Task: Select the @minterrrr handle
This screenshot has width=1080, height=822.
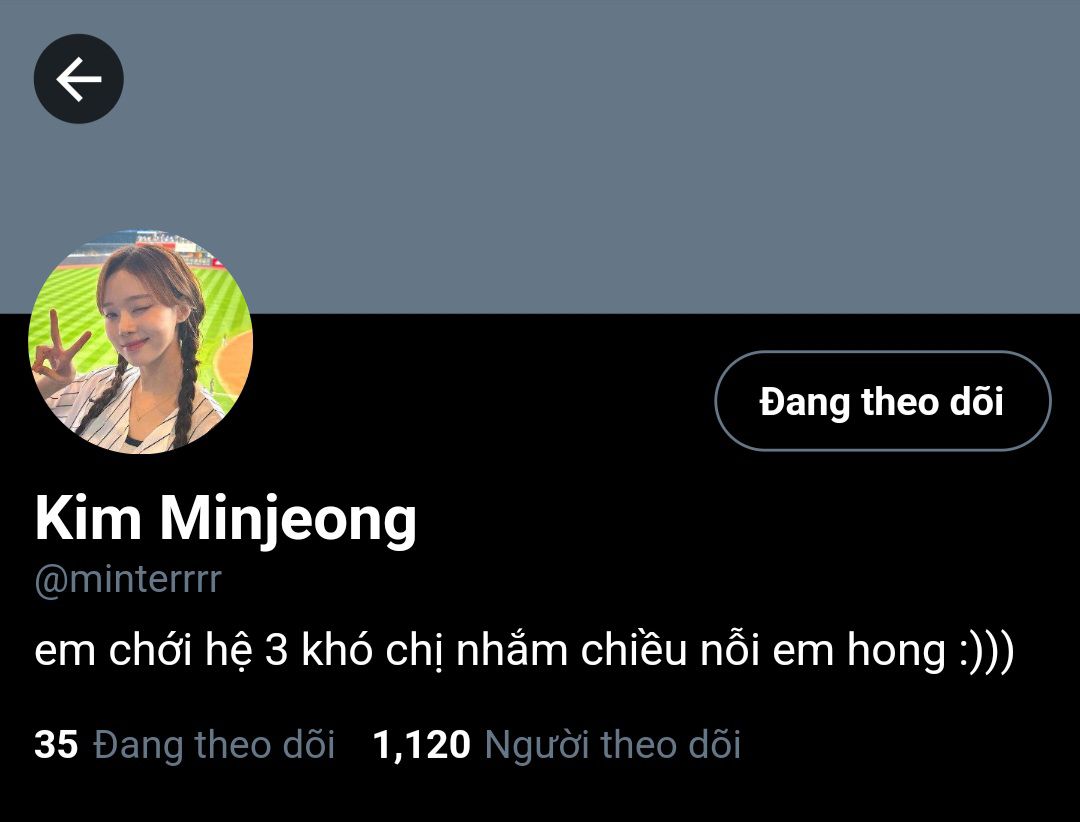Action: 128,579
